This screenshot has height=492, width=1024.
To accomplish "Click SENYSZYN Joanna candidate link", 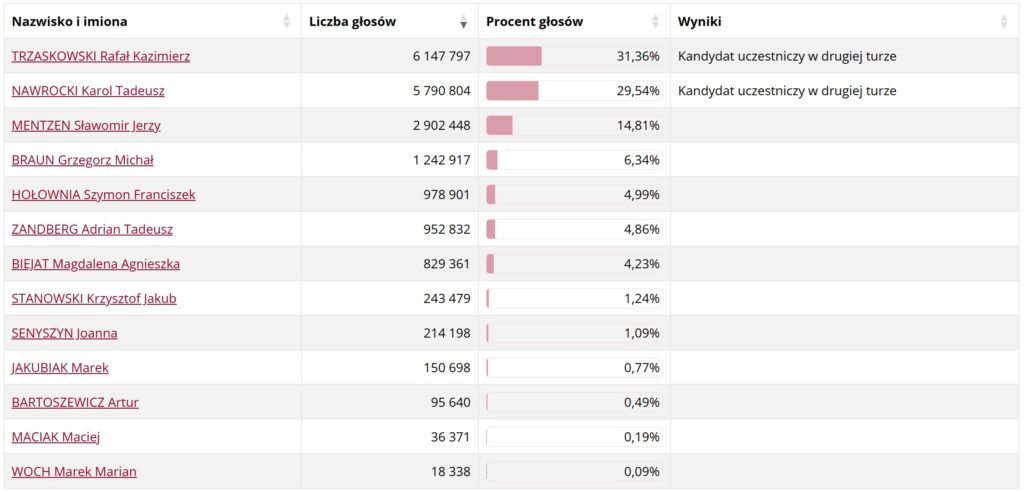I will point(65,333).
